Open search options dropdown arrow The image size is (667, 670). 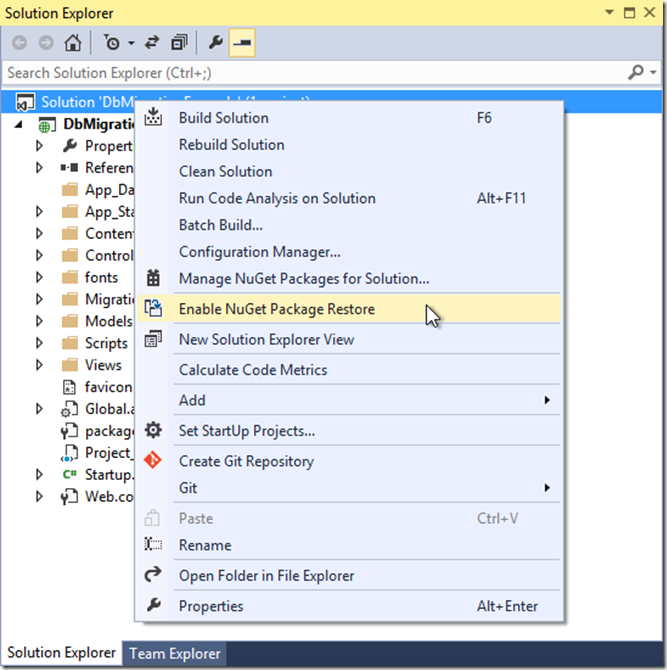pyautogui.click(x=653, y=73)
